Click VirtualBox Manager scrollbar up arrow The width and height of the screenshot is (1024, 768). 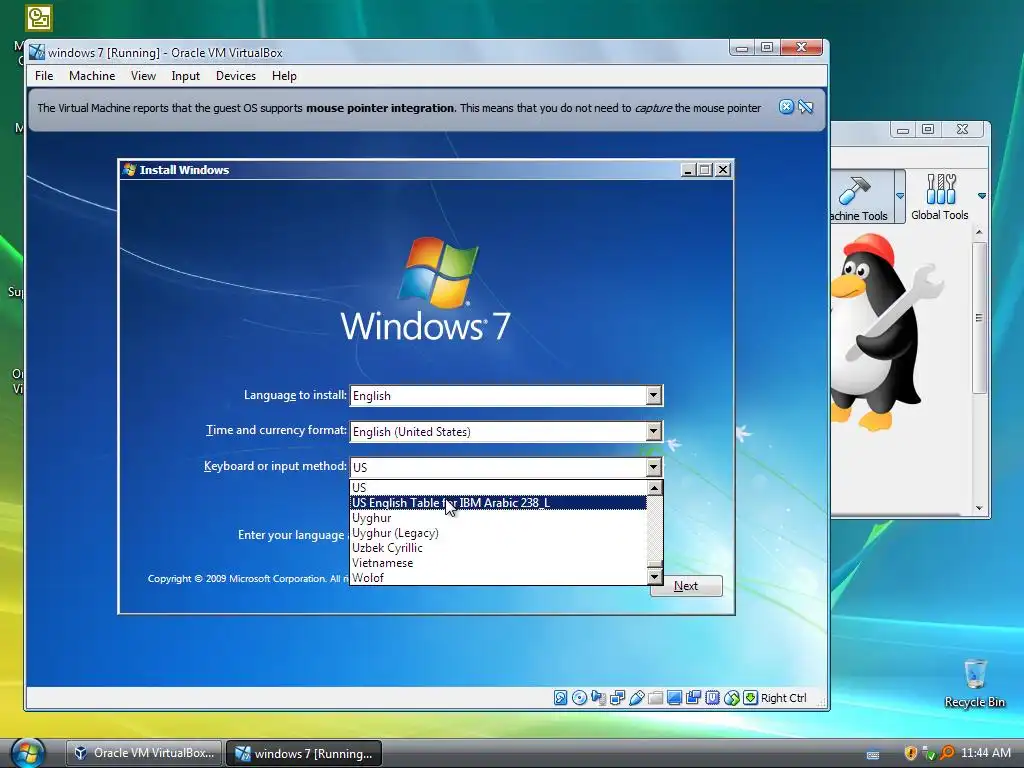point(978,232)
